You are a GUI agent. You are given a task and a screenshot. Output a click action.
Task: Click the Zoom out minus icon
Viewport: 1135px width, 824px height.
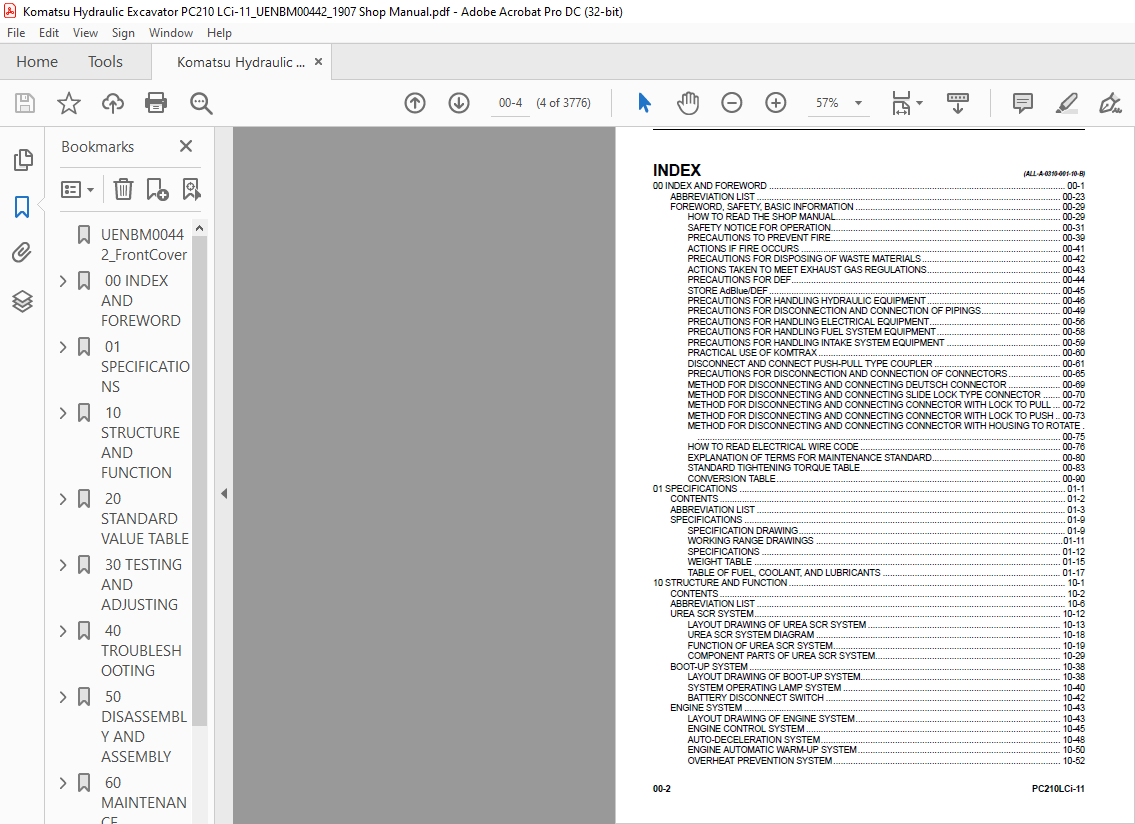click(732, 103)
